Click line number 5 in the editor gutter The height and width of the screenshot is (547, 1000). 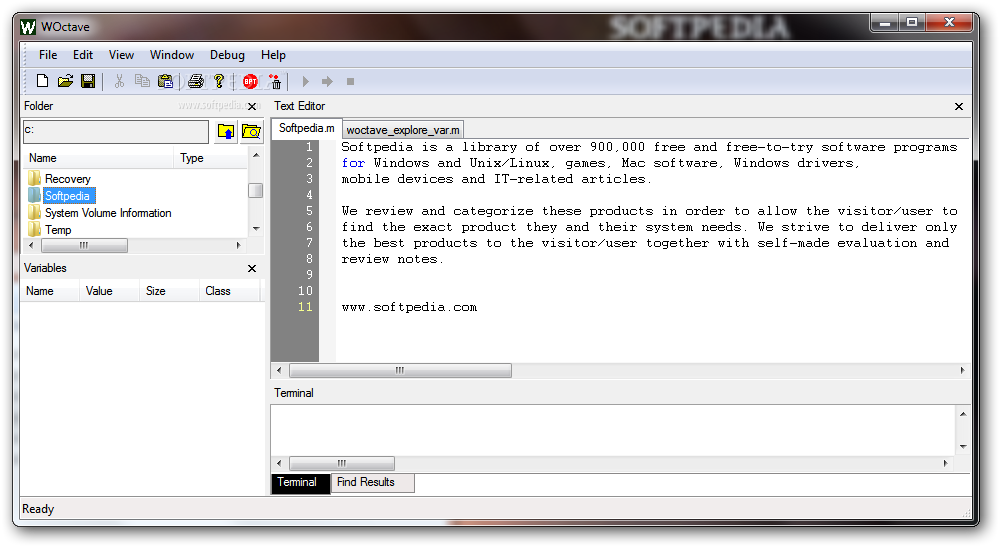(309, 211)
